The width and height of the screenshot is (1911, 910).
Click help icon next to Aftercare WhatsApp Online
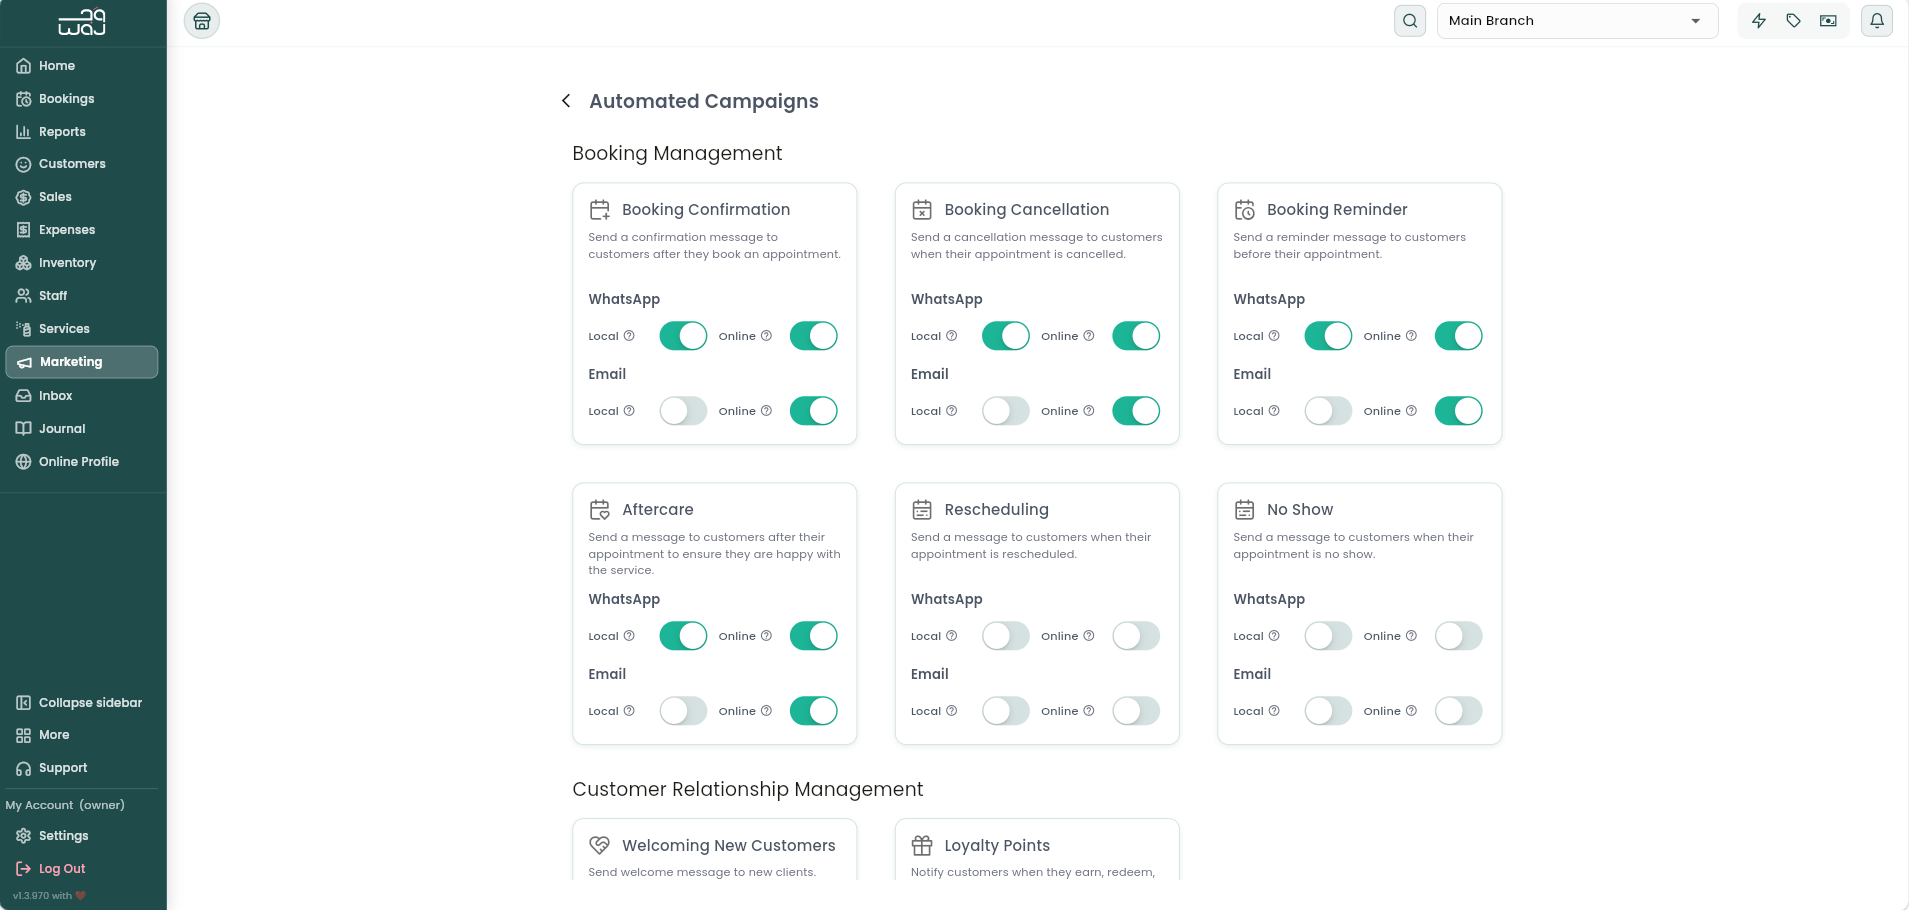click(x=767, y=636)
